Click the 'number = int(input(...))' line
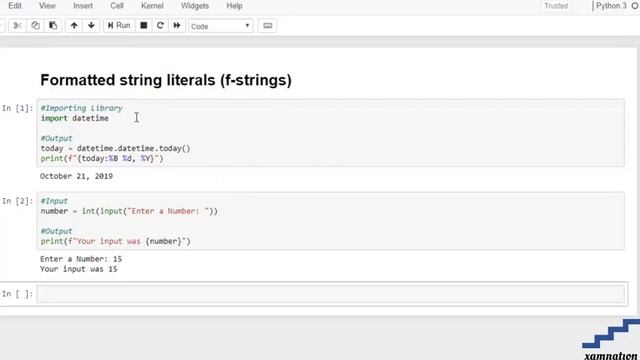 (x=129, y=211)
